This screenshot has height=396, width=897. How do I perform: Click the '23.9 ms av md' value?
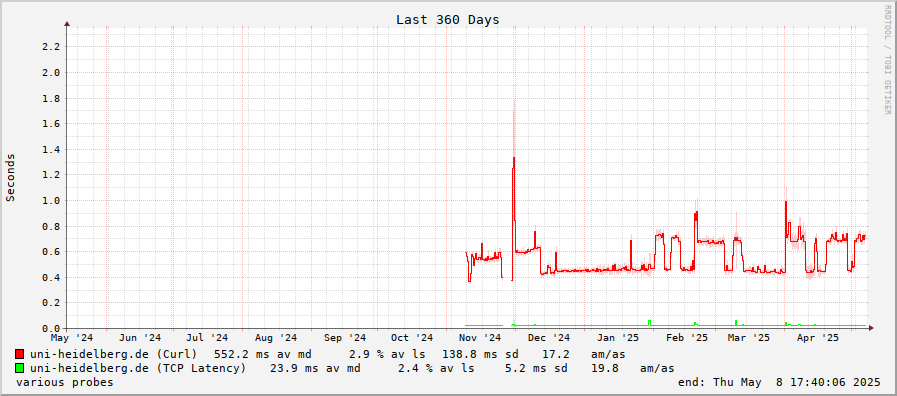315,369
